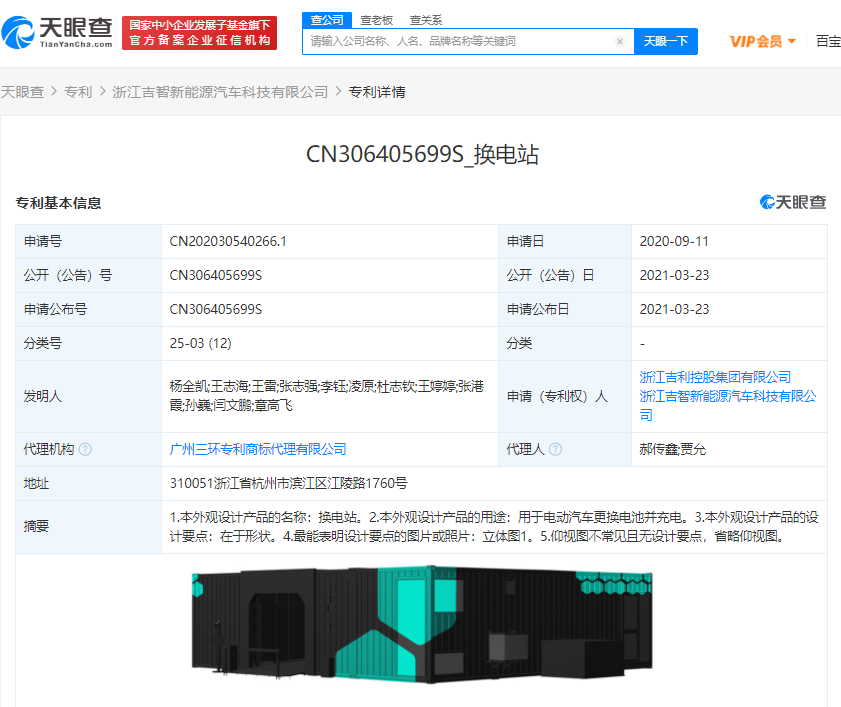The height and width of the screenshot is (707, 841).
Task: Click the 百宝 menu item at top right
Action: click(828, 41)
